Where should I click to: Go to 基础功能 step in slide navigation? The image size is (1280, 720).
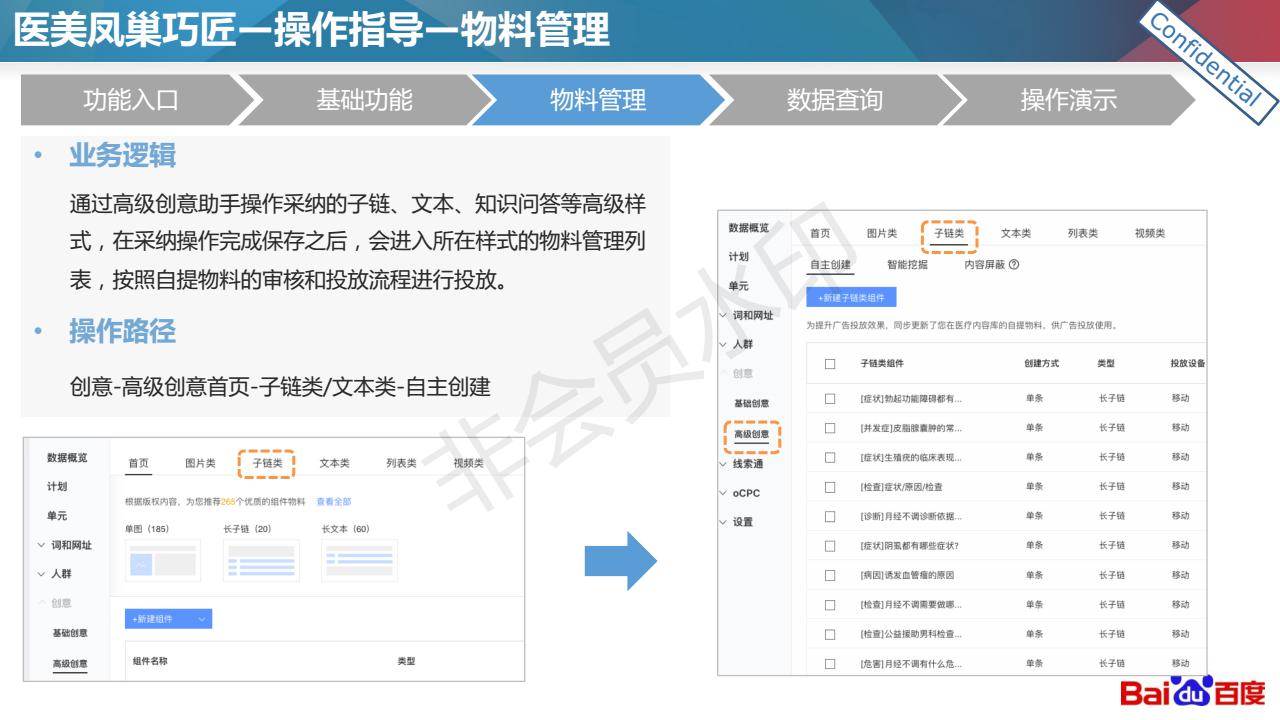tap(364, 100)
